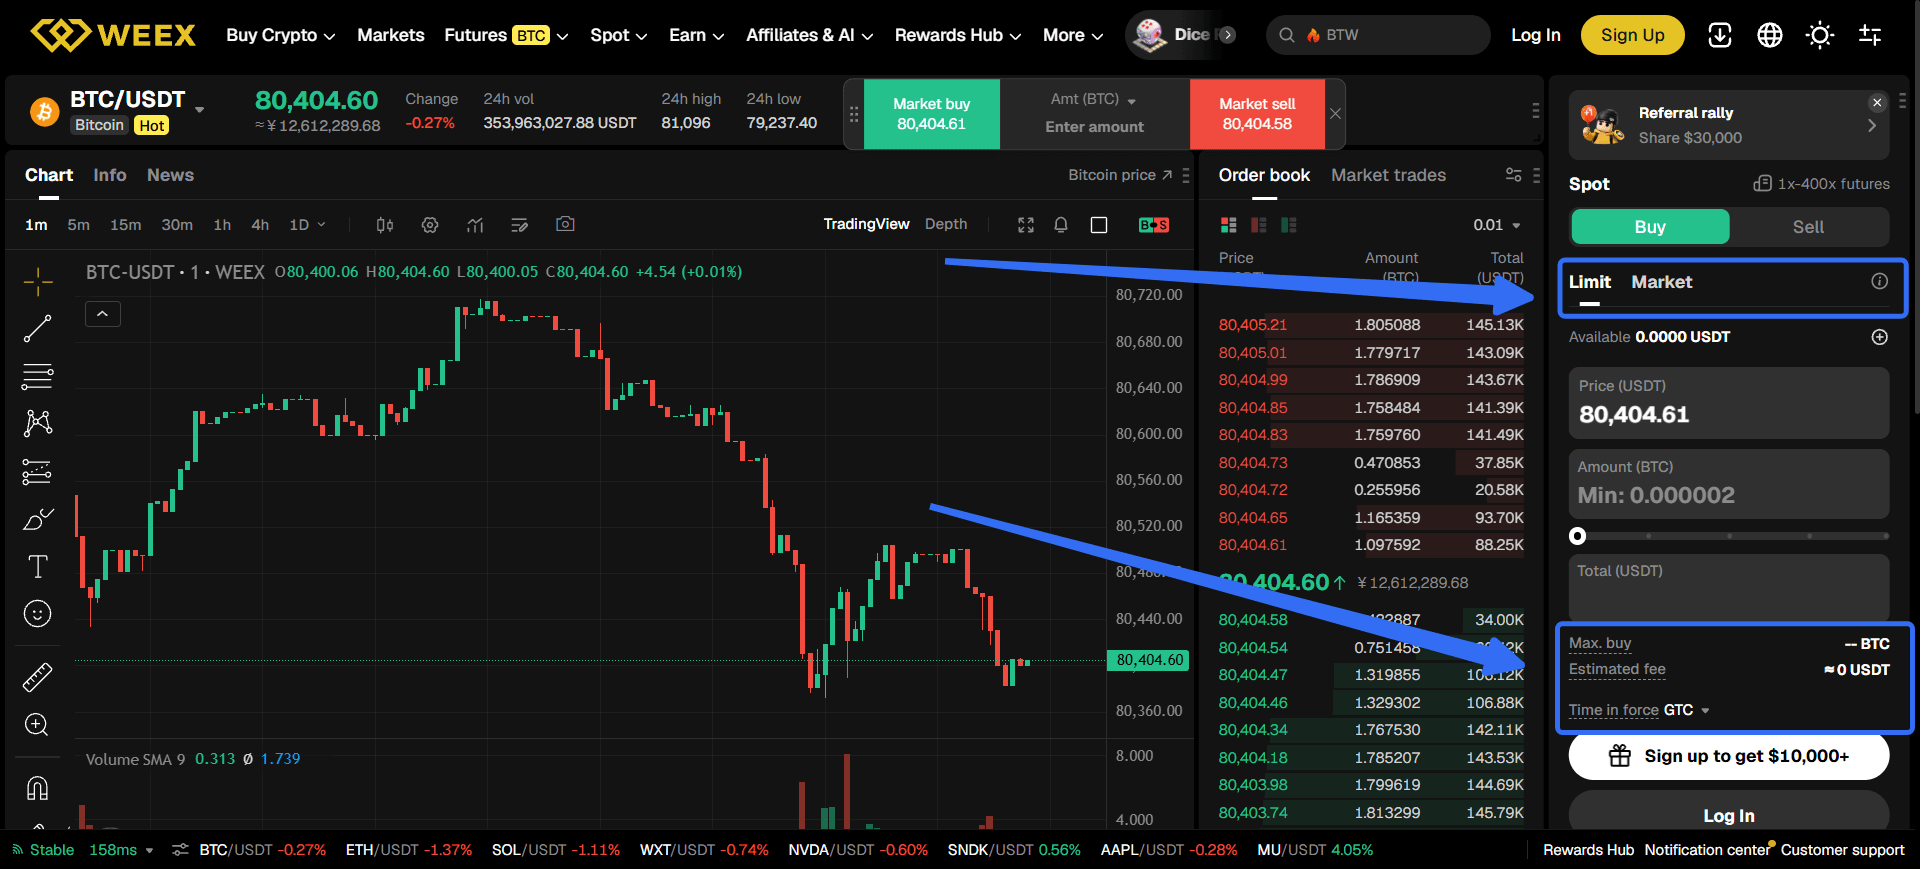Open the emoji icon tool

point(38,613)
